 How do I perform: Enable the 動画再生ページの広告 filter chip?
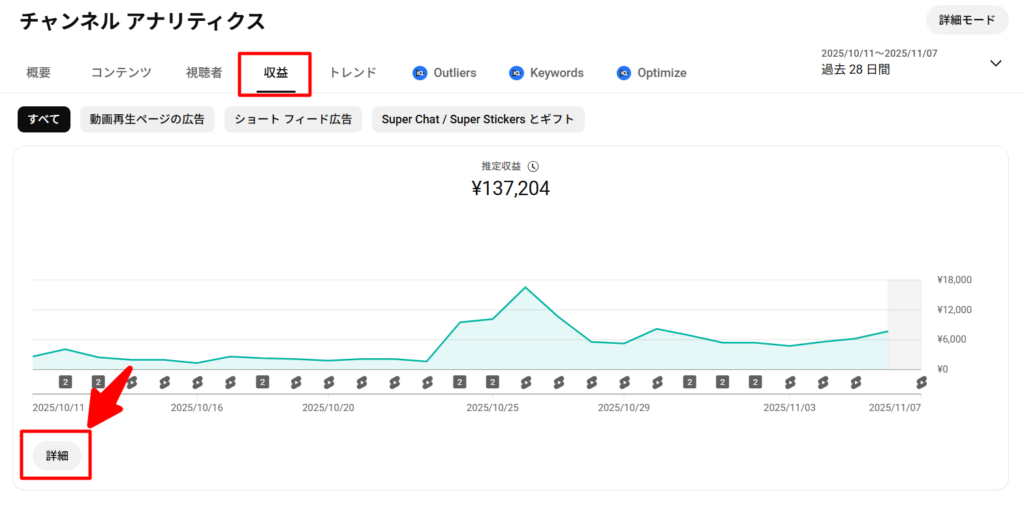coord(146,120)
